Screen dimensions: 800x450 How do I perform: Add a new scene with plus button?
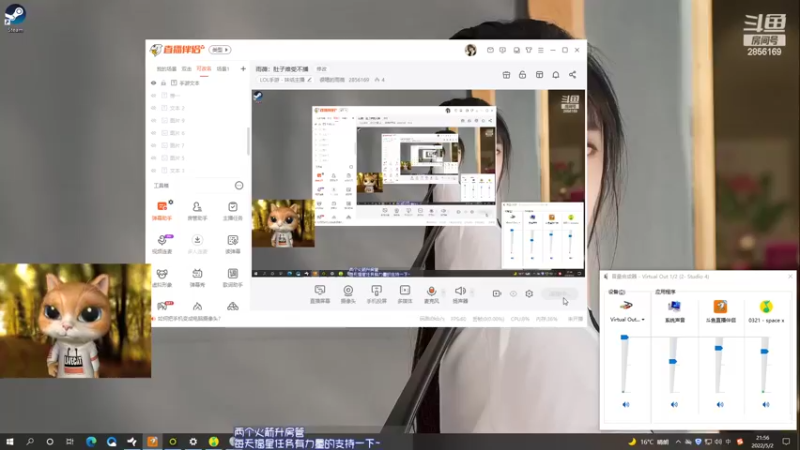[x=243, y=69]
